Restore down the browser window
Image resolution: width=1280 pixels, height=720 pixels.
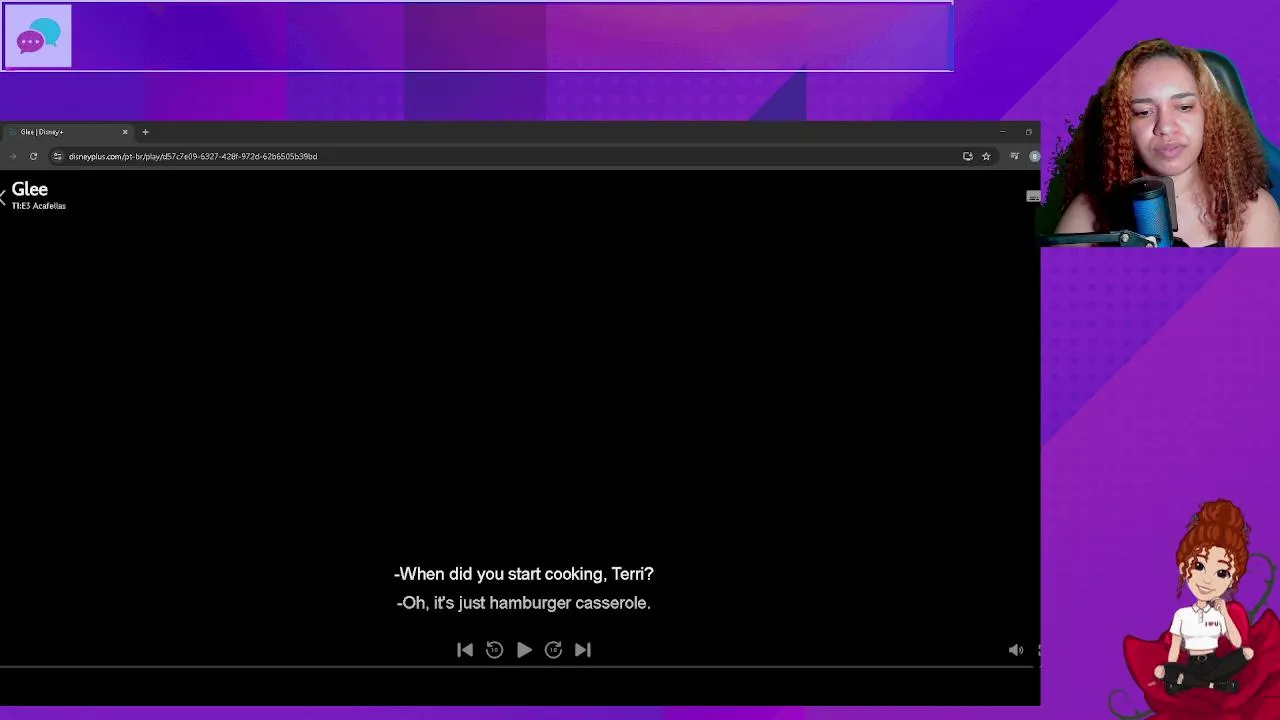(1028, 132)
